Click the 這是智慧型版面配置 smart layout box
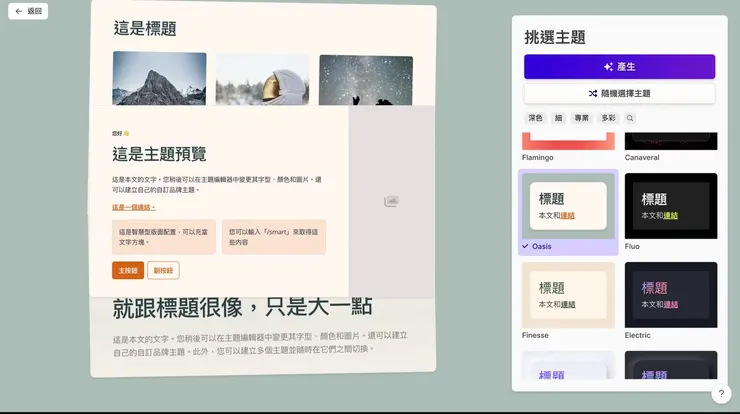Image resolution: width=740 pixels, height=414 pixels. point(164,237)
